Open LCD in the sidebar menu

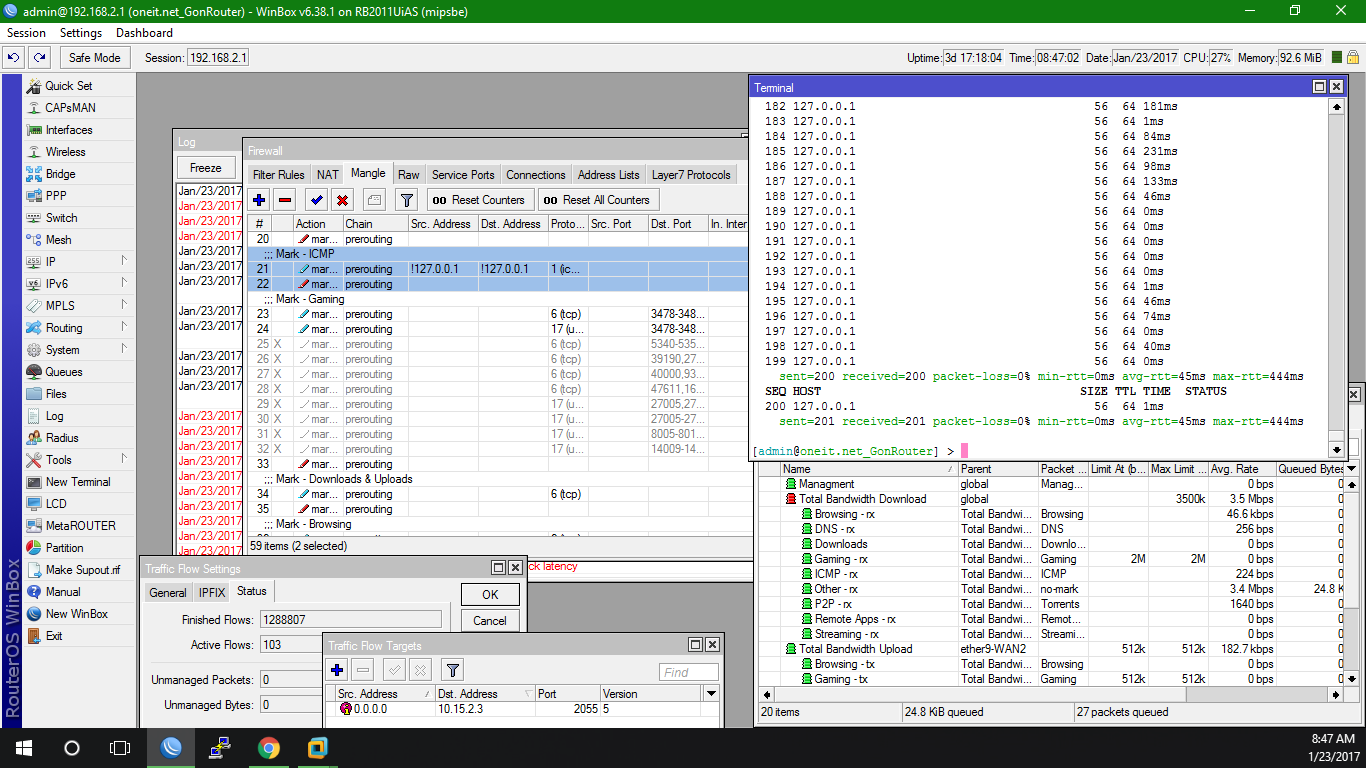click(x=56, y=504)
